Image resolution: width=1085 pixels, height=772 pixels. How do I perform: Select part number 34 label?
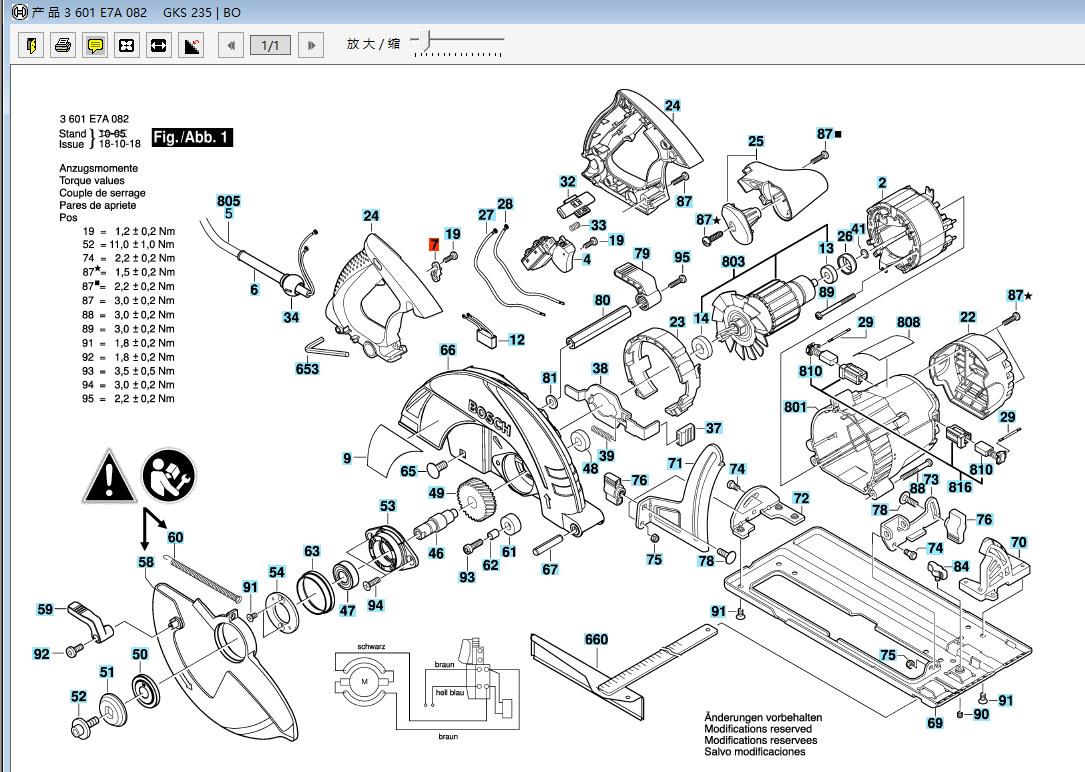click(291, 317)
